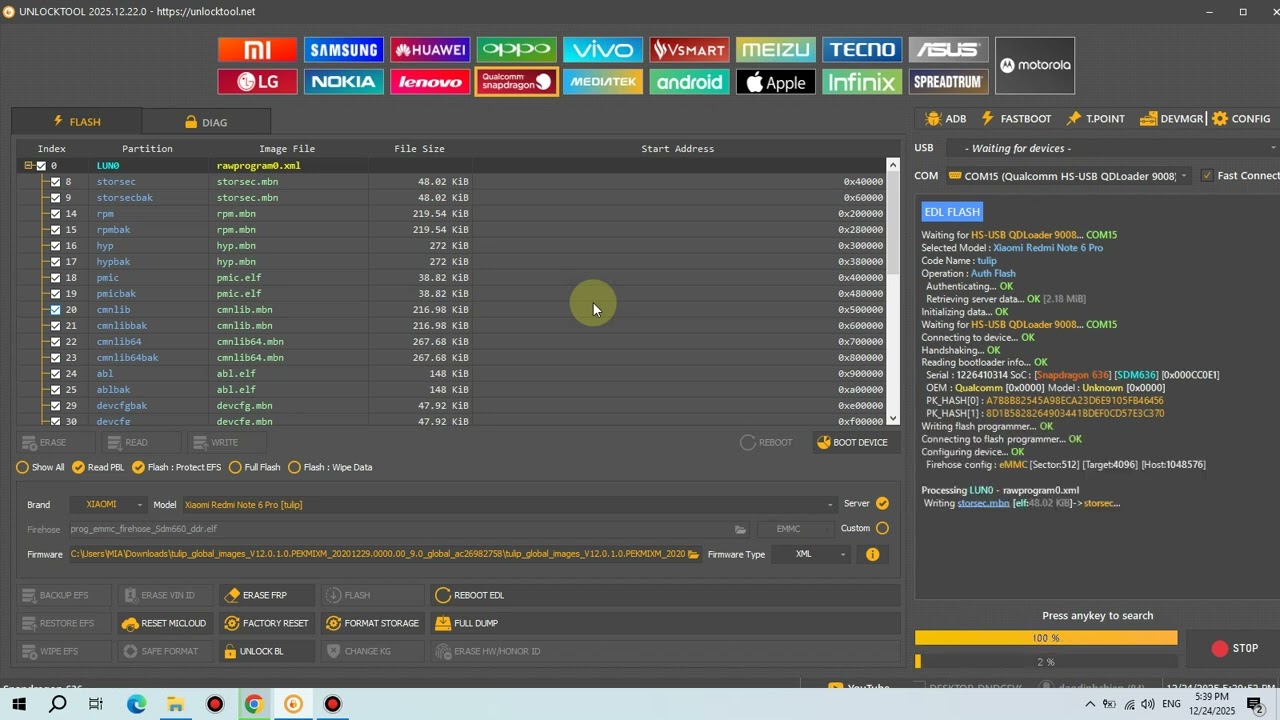This screenshot has height=720, width=1280.
Task: Browse for Firehose file folder icon
Action: point(740,529)
